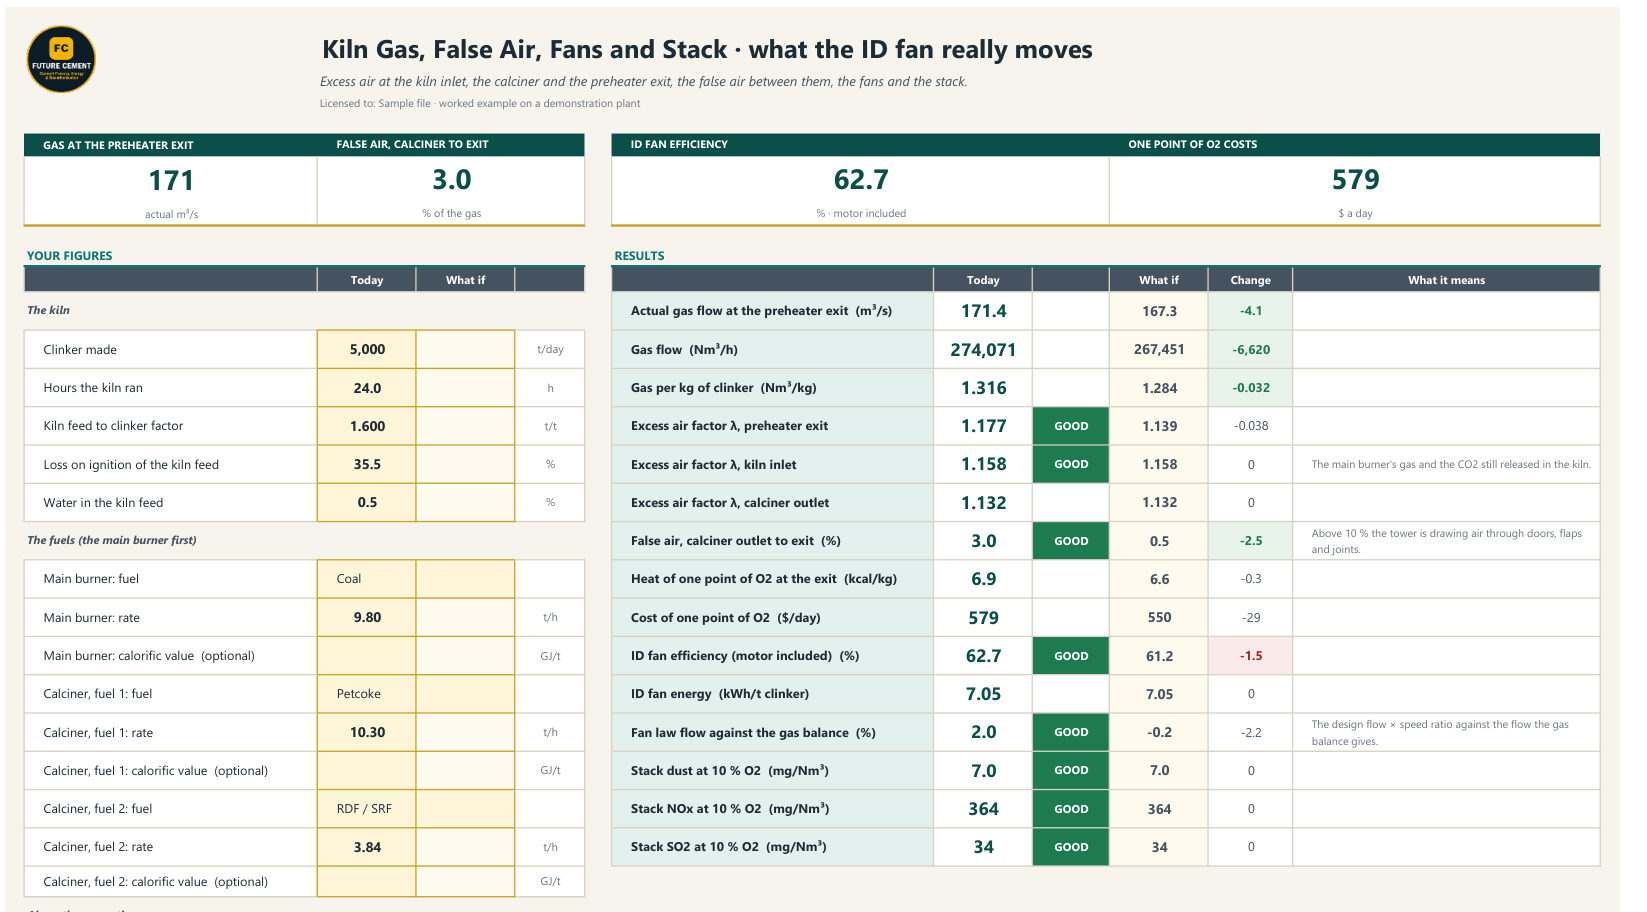Select Calciner fuel 1 rate value 10.30
The height and width of the screenshot is (912, 1647).
click(x=367, y=732)
